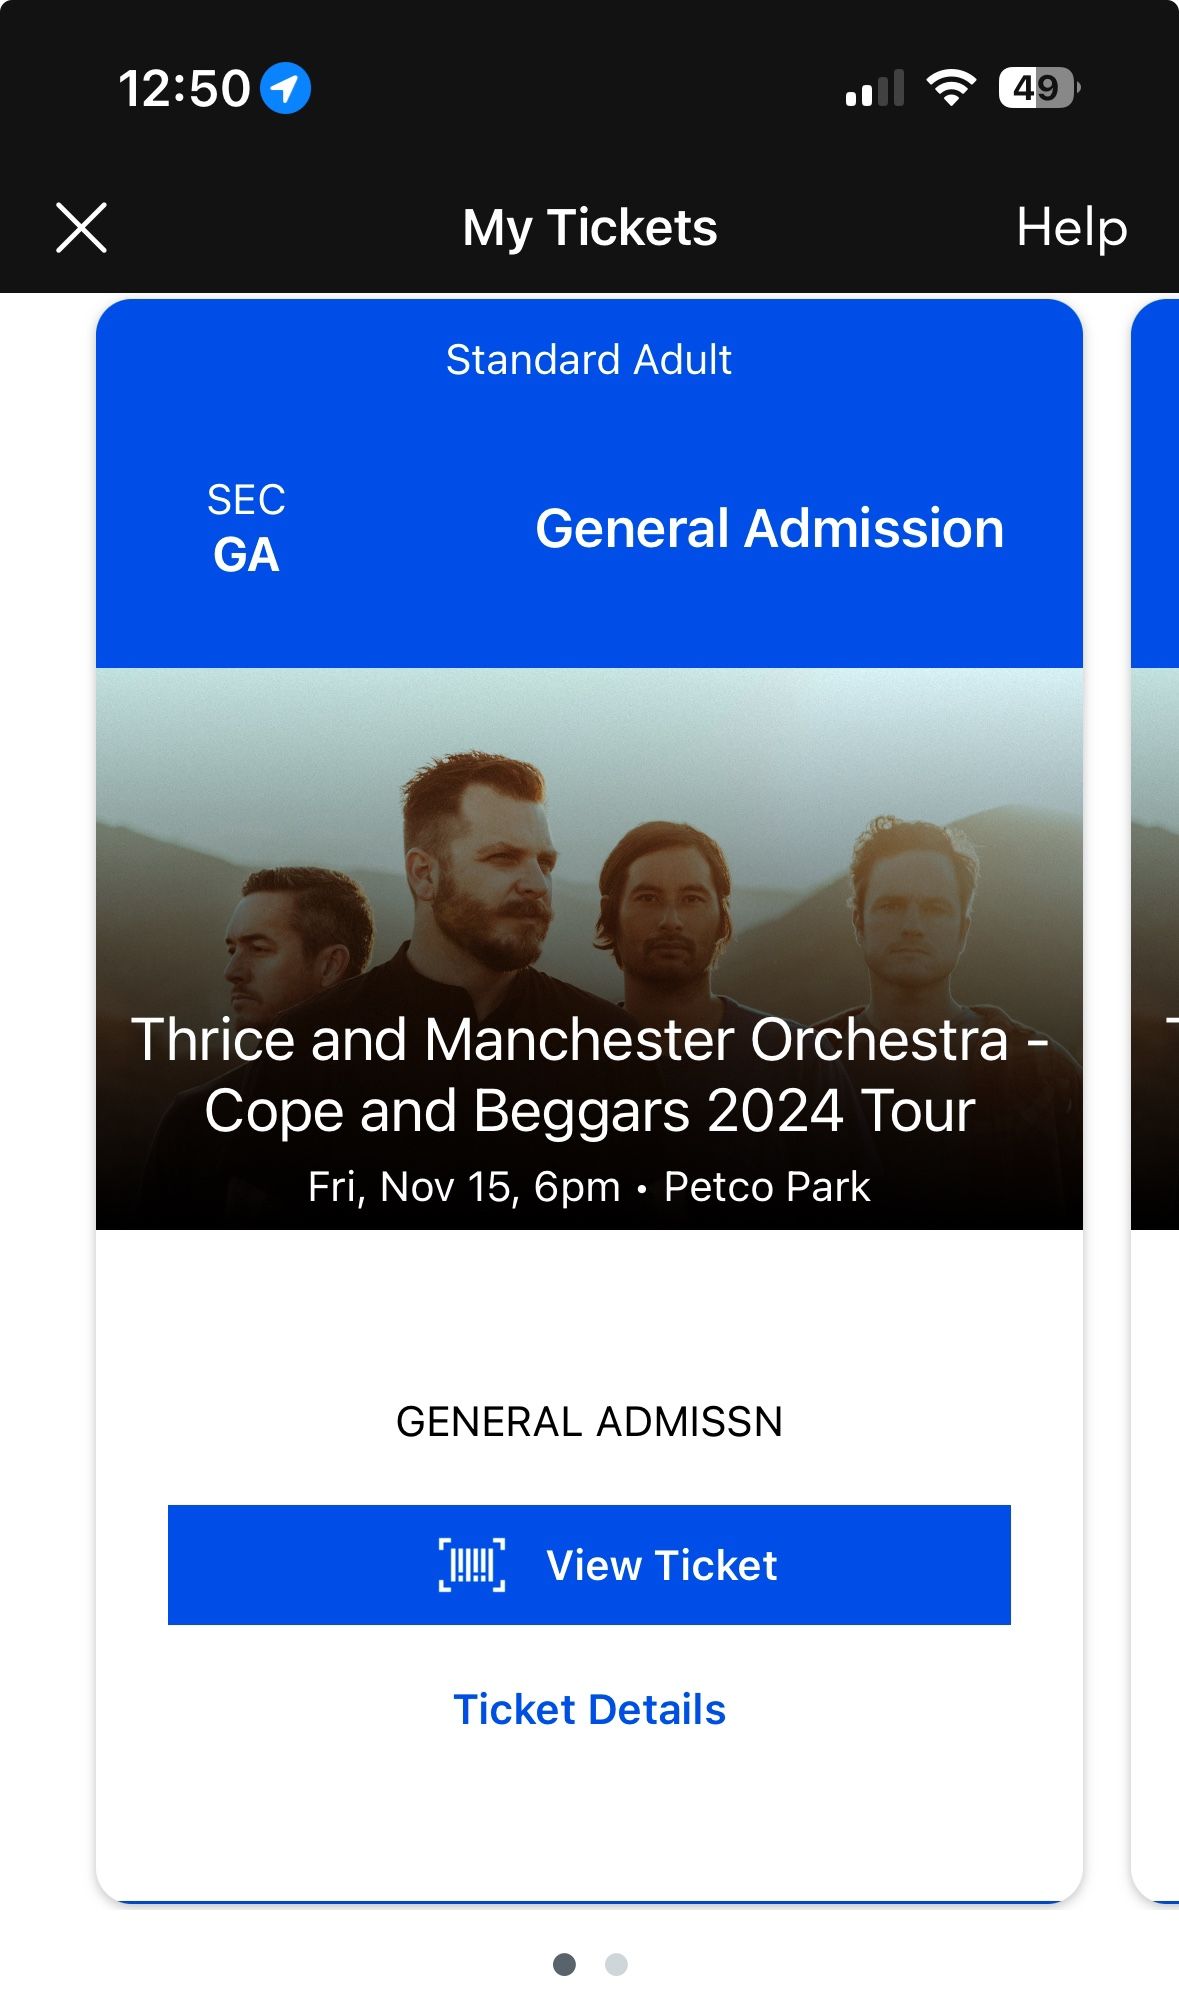Tap the battery indicator showing 49
The width and height of the screenshot is (1179, 1999).
pyautogui.click(x=1038, y=88)
